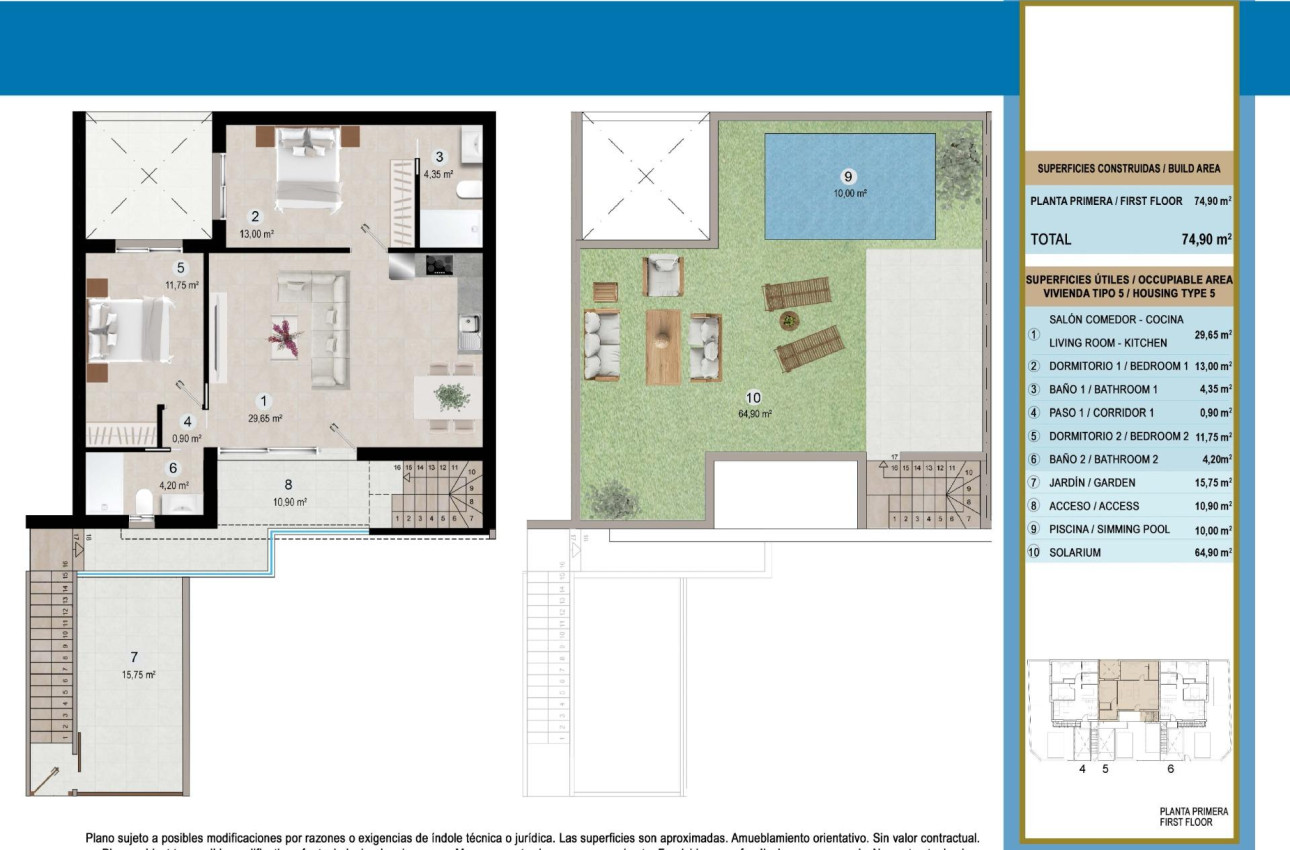1290x850 pixels.
Task: Click corridor label '0,90 m²' on the plan
Action: tap(186, 438)
